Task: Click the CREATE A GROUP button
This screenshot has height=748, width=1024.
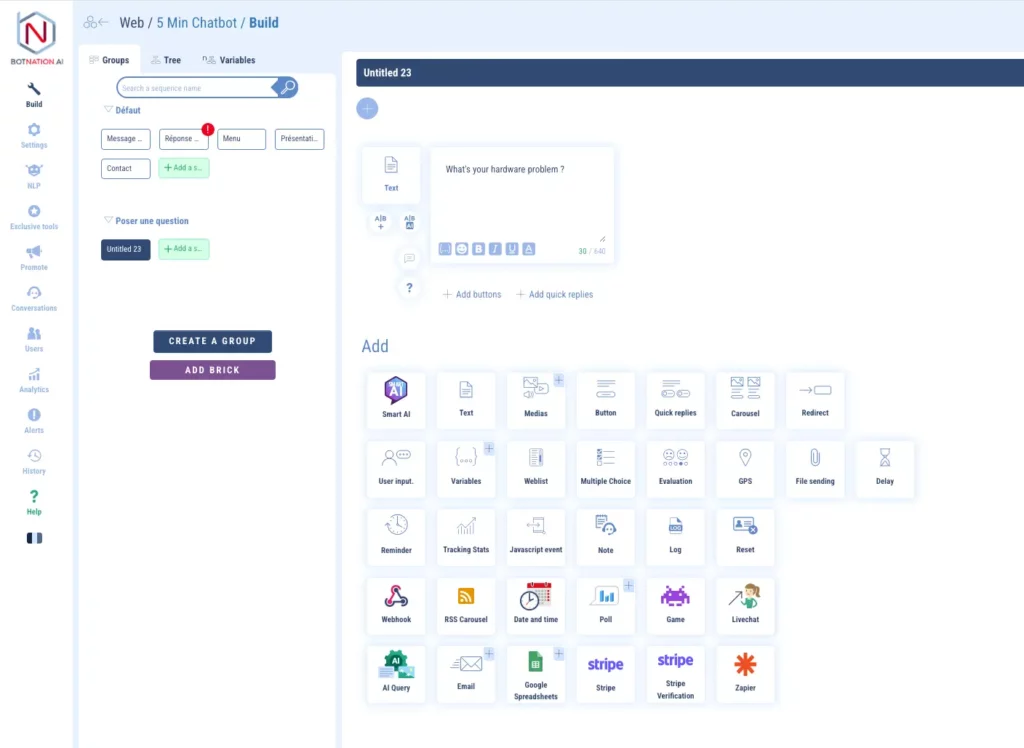Action: 212,341
